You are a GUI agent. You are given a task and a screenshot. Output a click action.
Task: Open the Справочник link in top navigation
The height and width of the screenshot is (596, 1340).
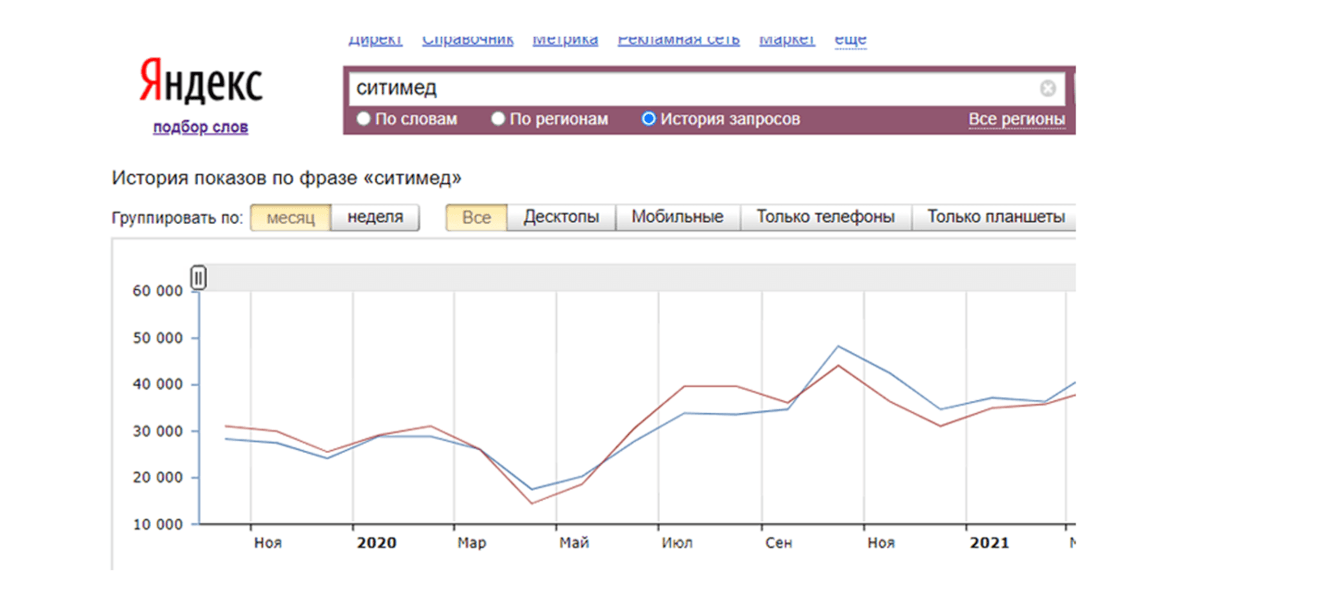(x=468, y=40)
